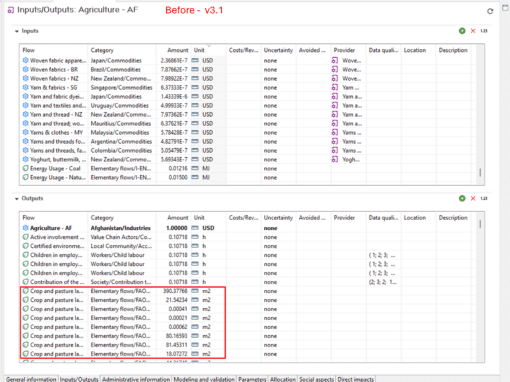The image size is (510, 382).
Task: Select the Inputs/Outputs tab
Action: click(79, 379)
